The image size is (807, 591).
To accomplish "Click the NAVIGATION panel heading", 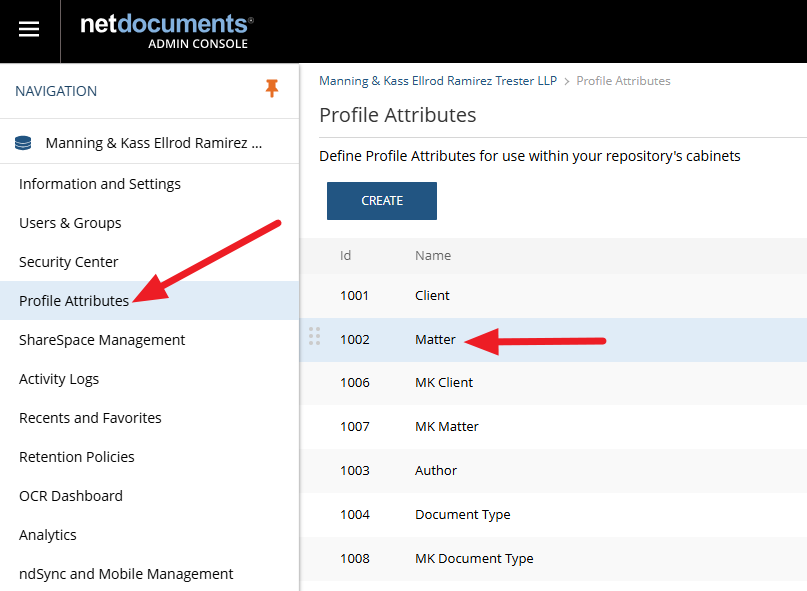I will pyautogui.click(x=56, y=91).
